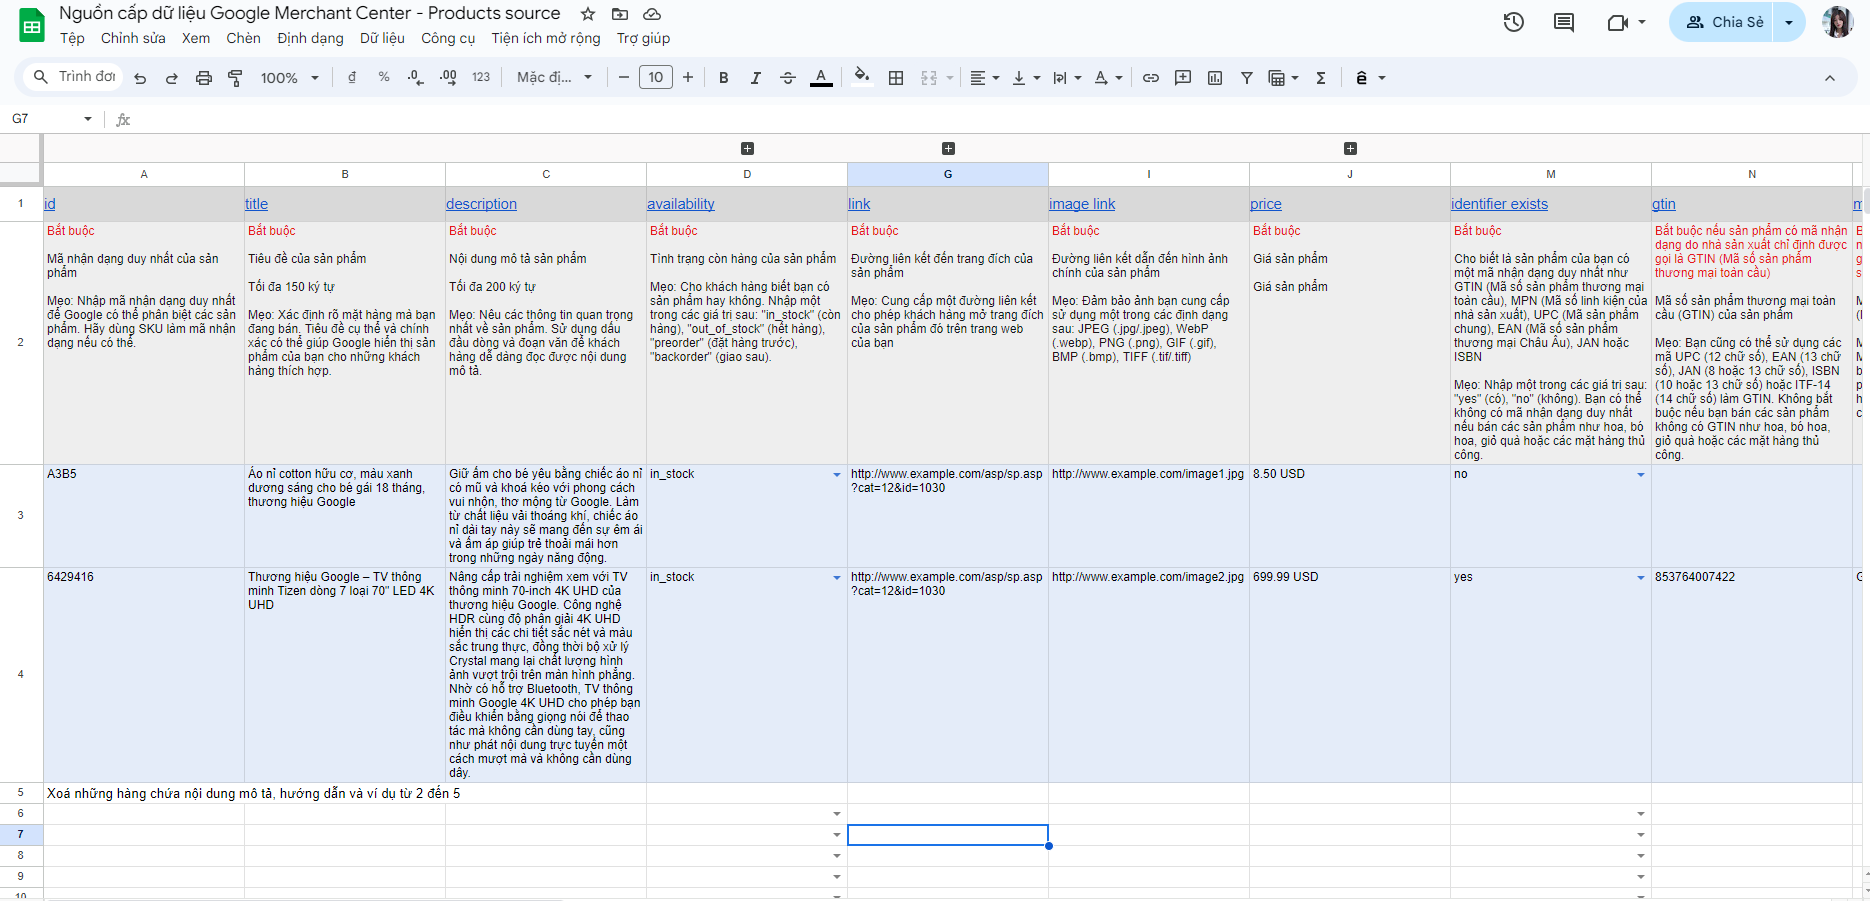The image size is (1870, 901).
Task: Open version history clock icon
Action: [x=1514, y=22]
